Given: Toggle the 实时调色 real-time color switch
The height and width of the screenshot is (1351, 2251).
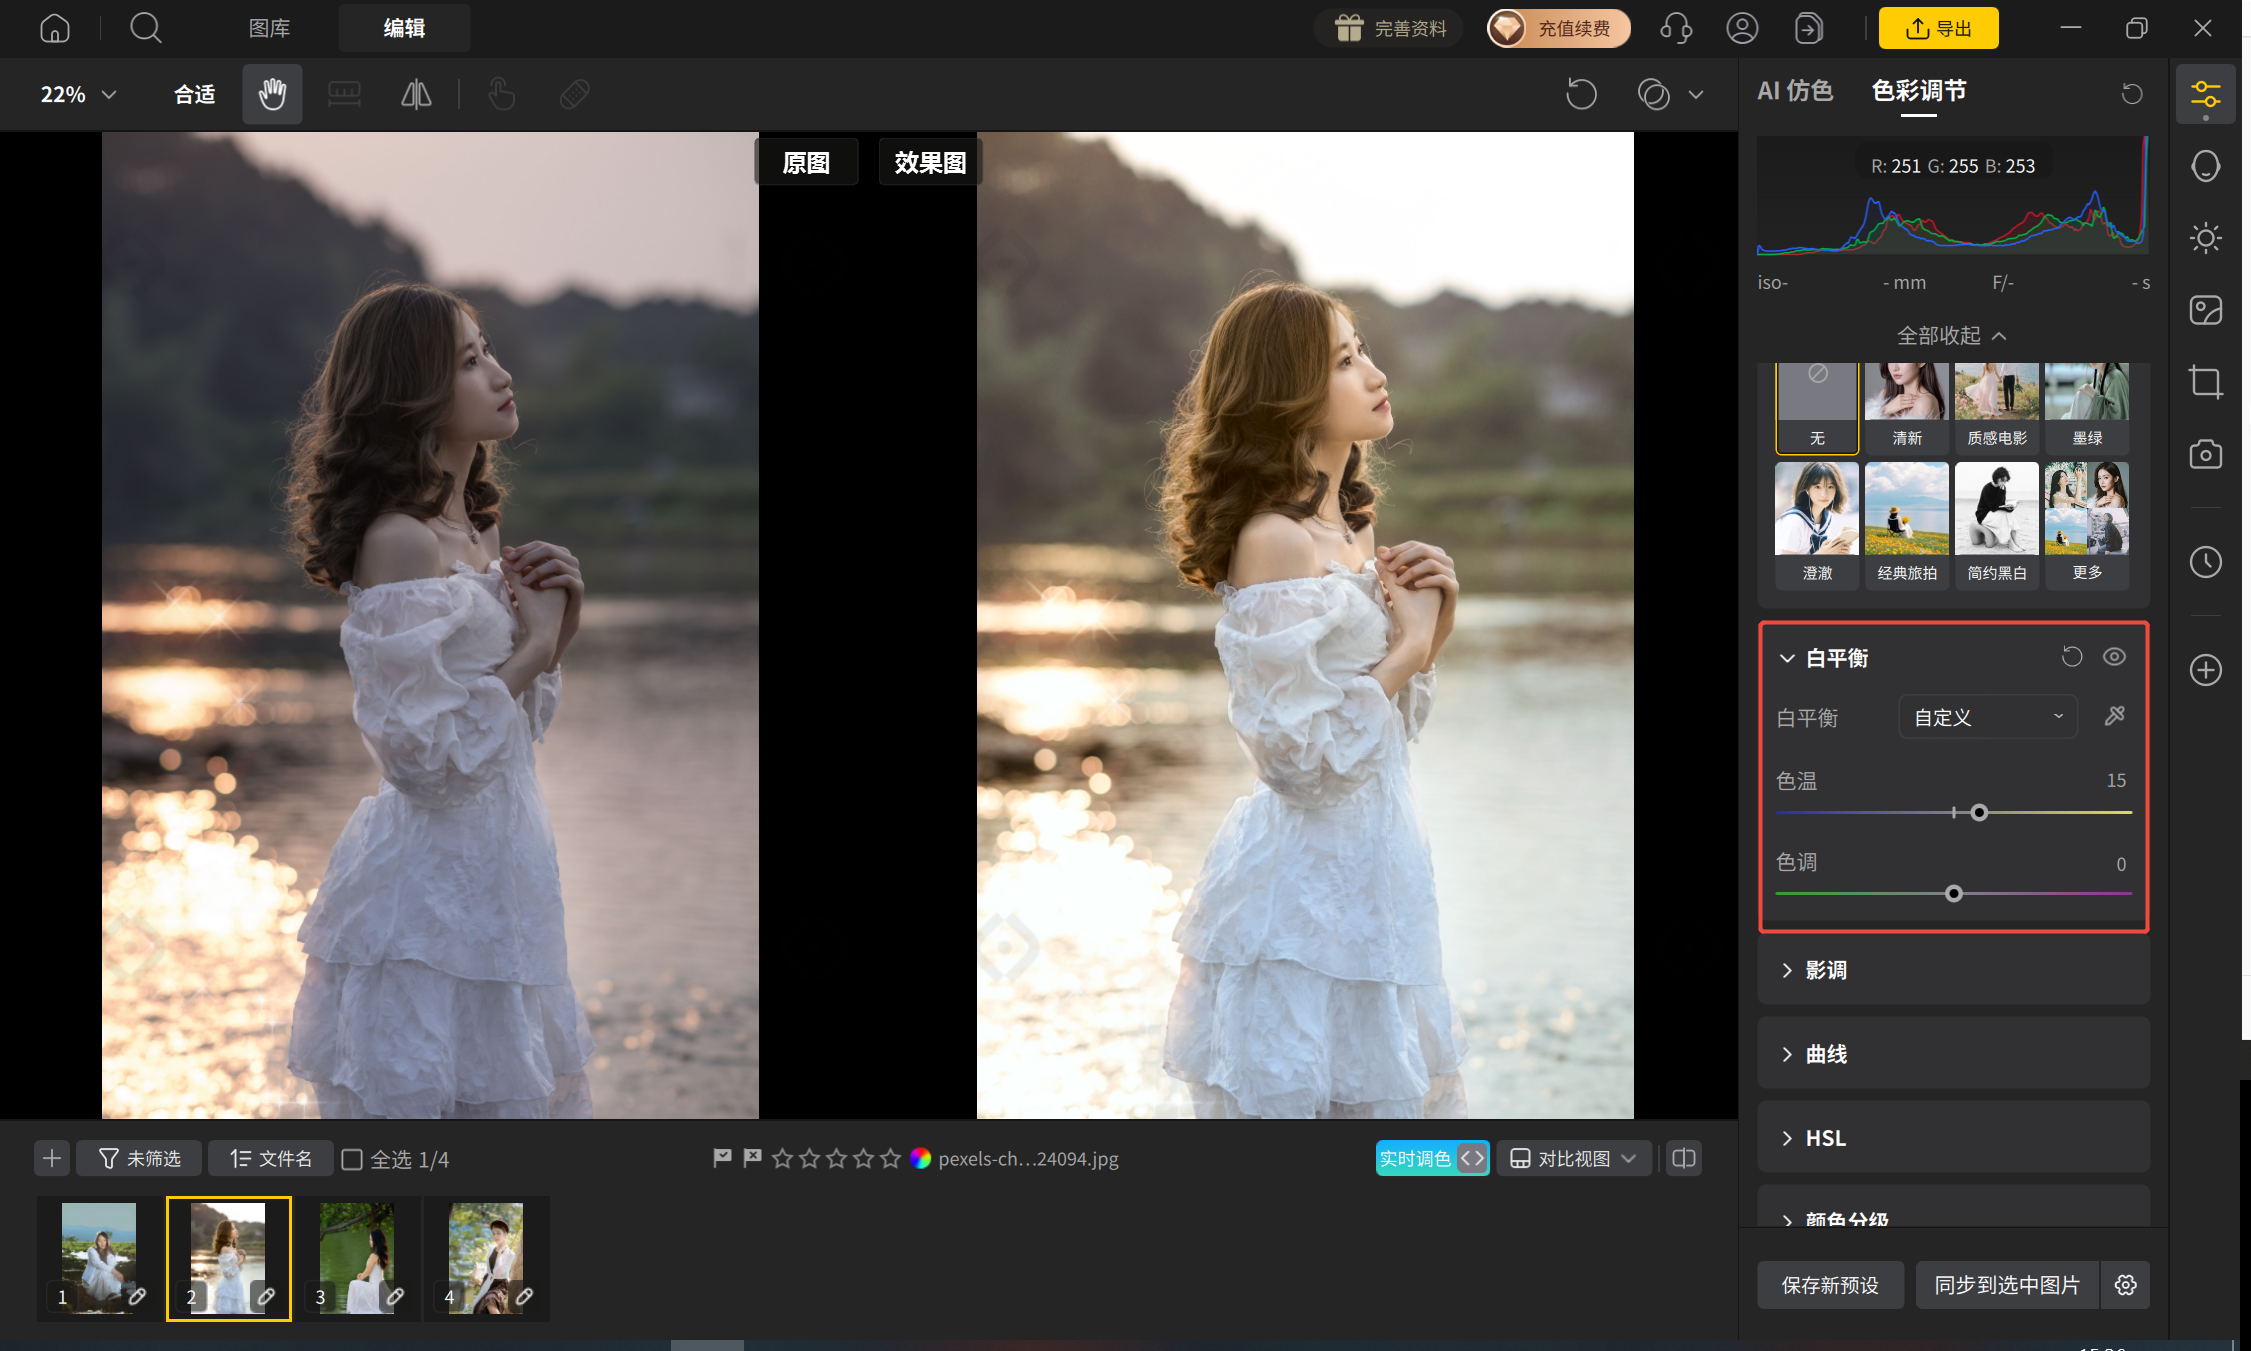Looking at the screenshot, I should click(1432, 1158).
